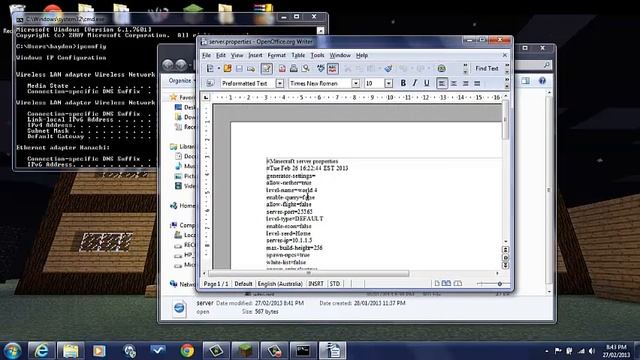Viewport: 640px width, 360px height.
Task: Open the font size dropdown arrow
Action: (x=389, y=83)
